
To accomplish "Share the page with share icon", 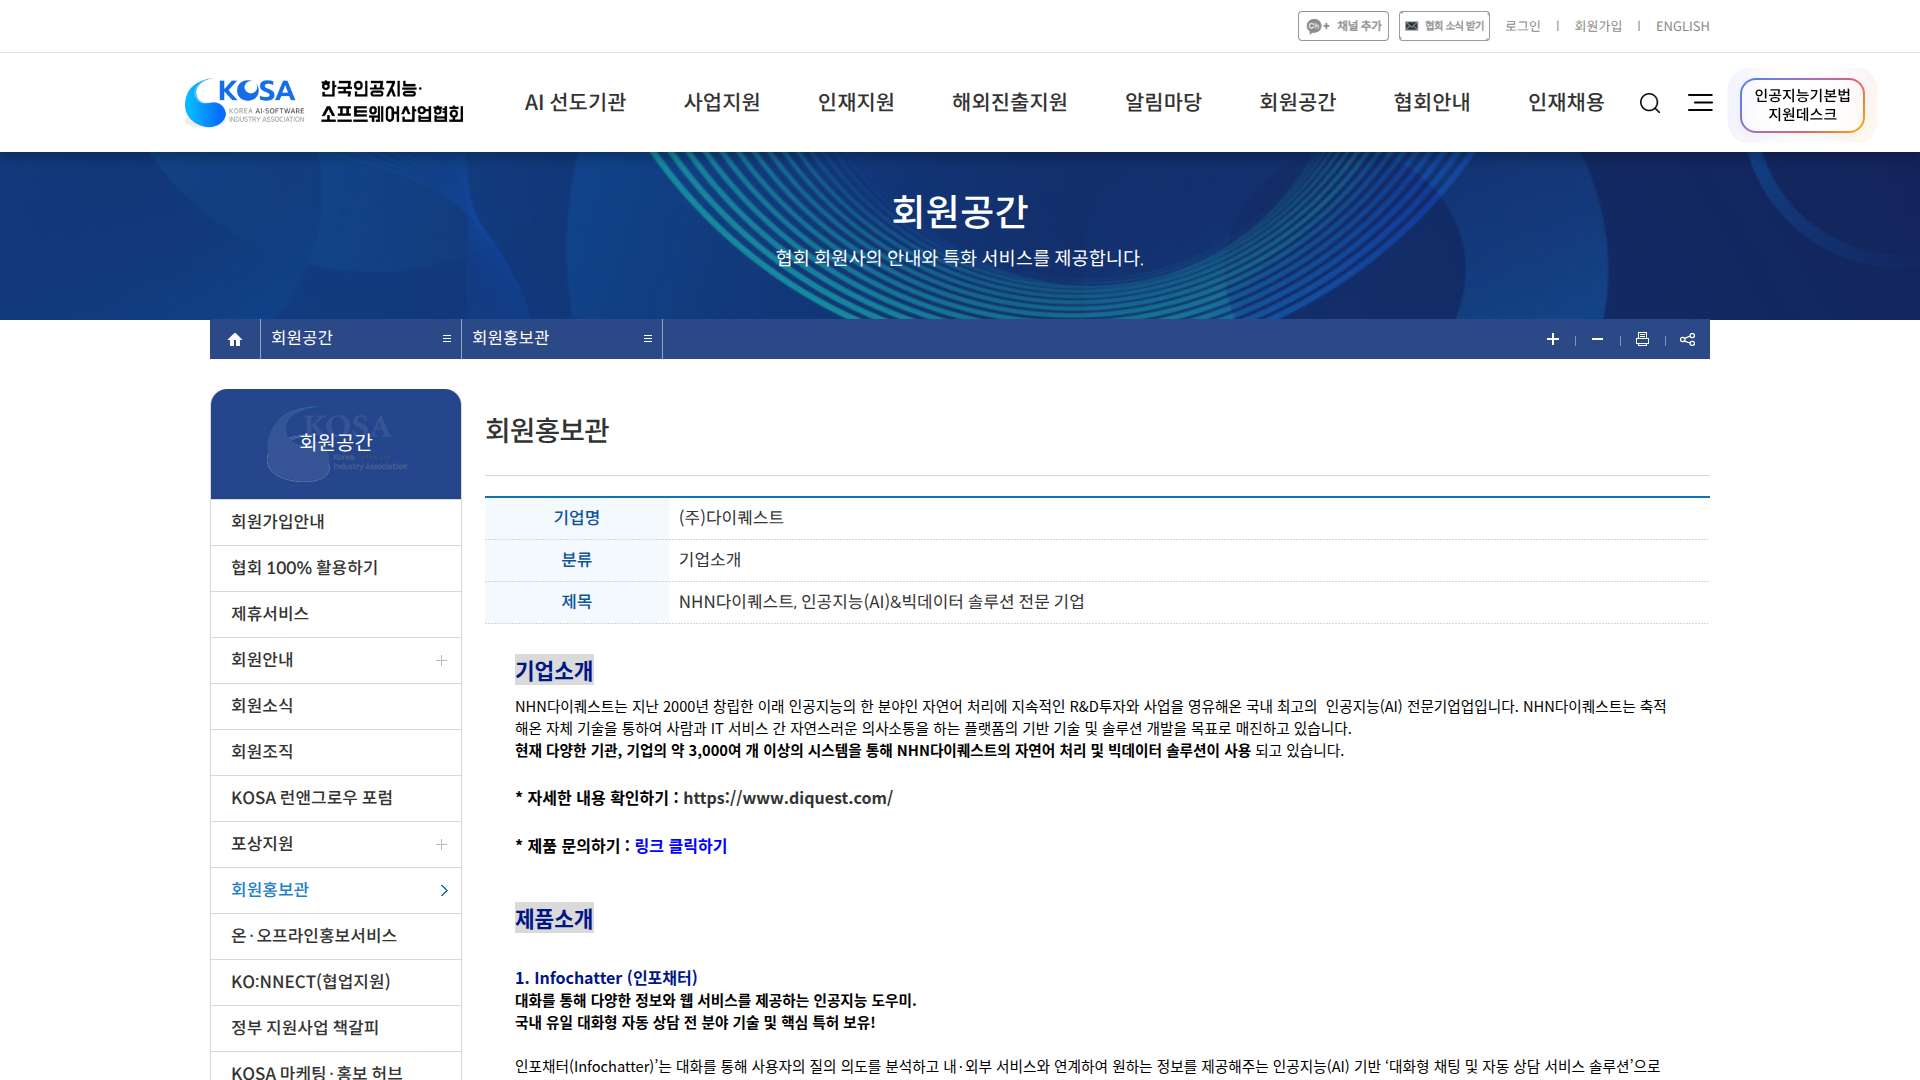I will (x=1688, y=339).
